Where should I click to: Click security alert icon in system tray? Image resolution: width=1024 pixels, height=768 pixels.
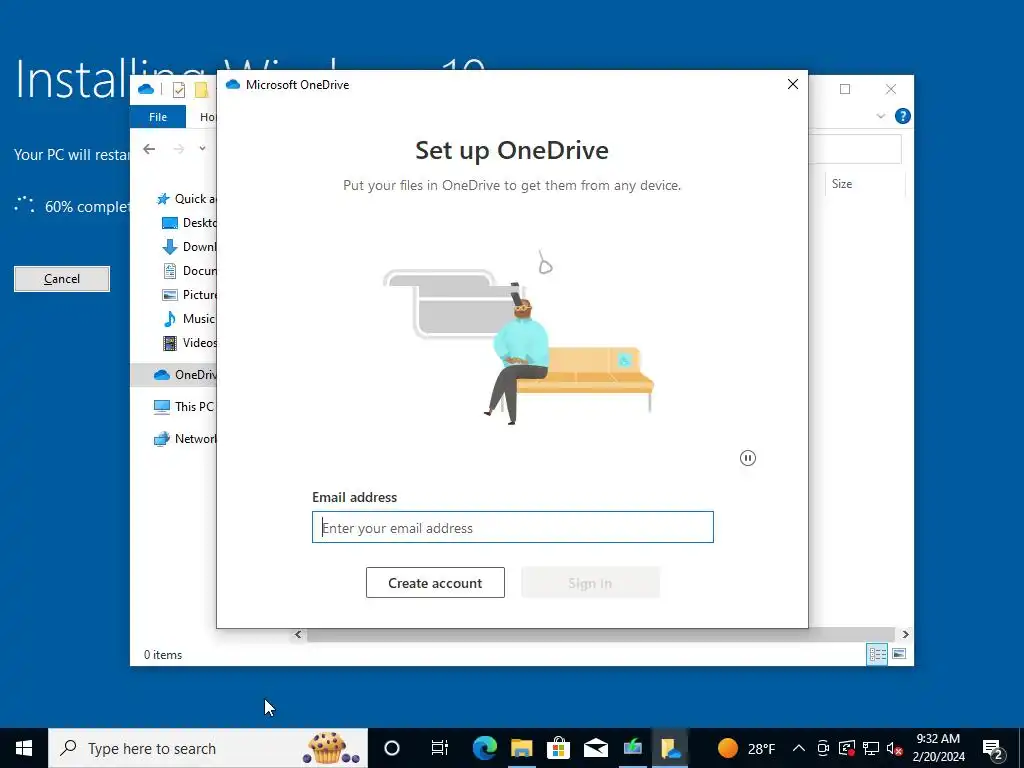(846, 748)
